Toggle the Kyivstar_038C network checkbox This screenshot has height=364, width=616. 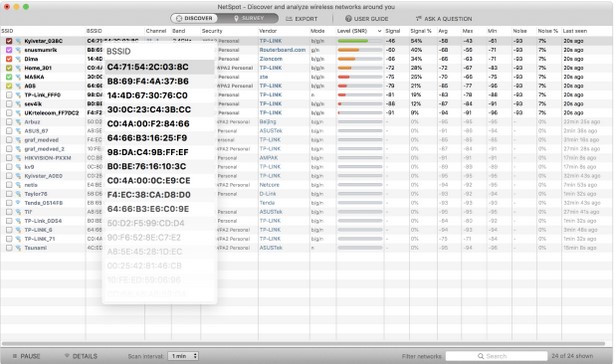pyautogui.click(x=9, y=41)
